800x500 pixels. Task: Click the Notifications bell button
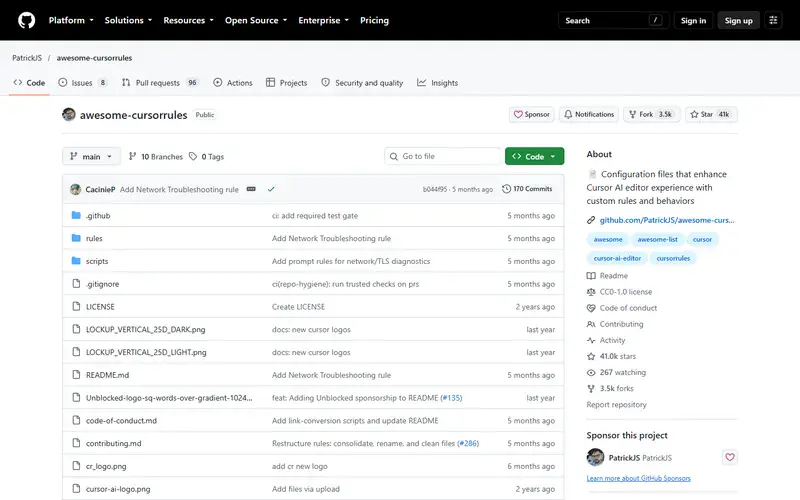coord(589,114)
